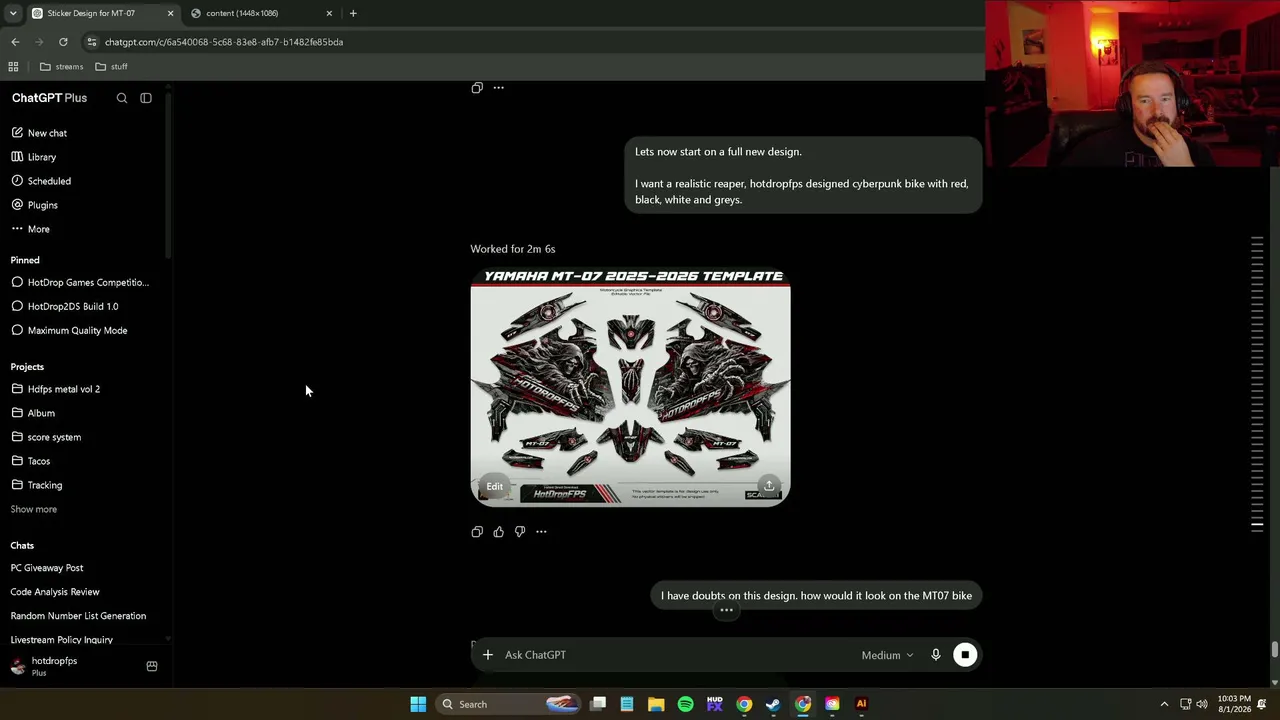The width and height of the screenshot is (1280, 720).
Task: Launch Steam from the taskbar
Action: [x=773, y=704]
